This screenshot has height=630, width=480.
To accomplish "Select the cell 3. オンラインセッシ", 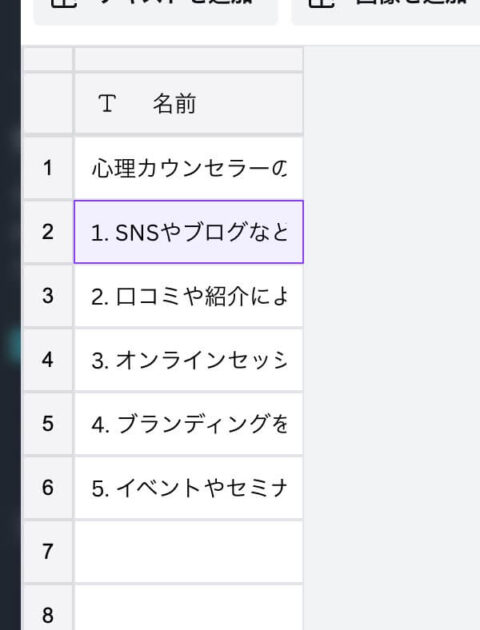I will click(189, 360).
